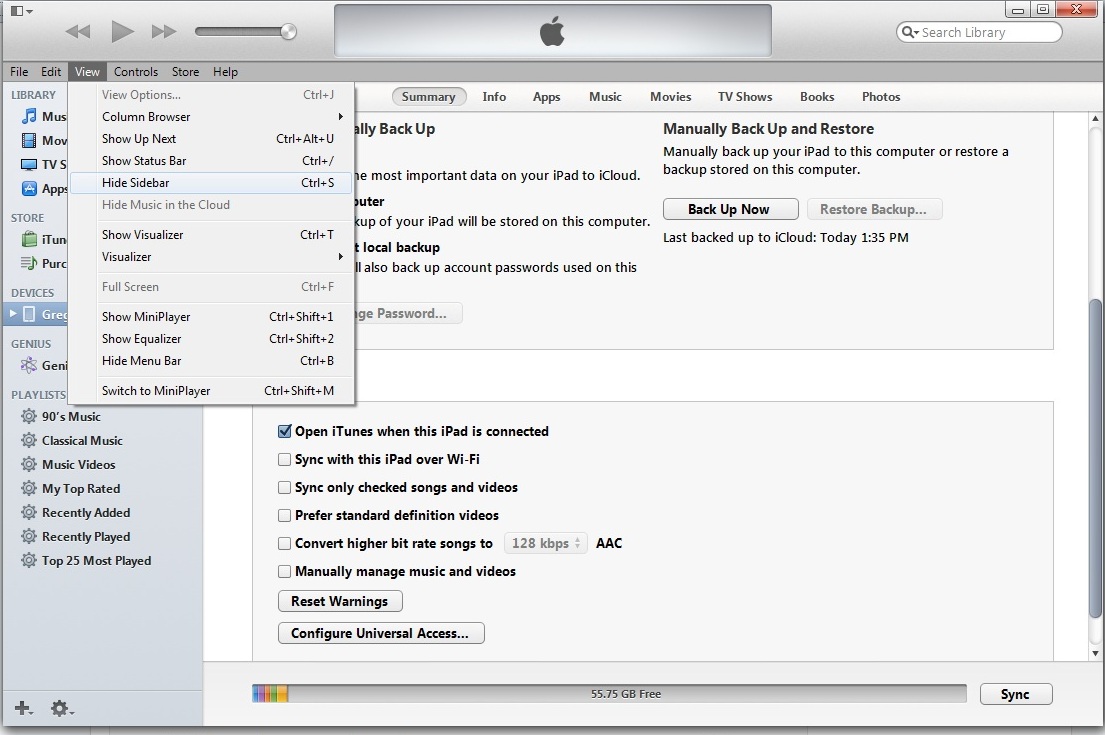1105x735 pixels.
Task: Select Show MiniPlayer menu entry
Action: click(212, 317)
